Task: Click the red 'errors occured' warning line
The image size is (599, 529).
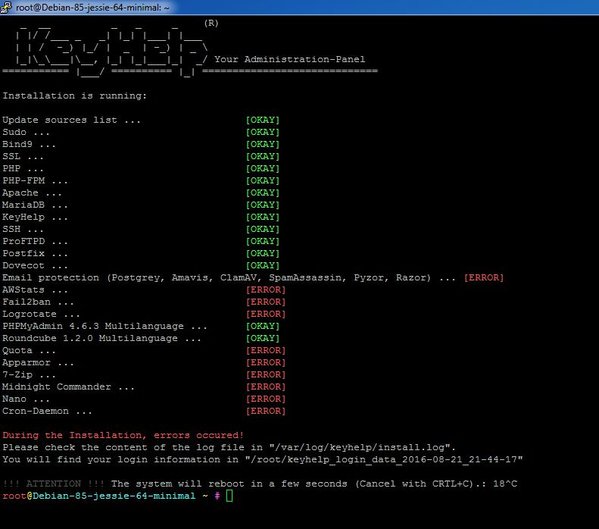Action: pos(123,435)
